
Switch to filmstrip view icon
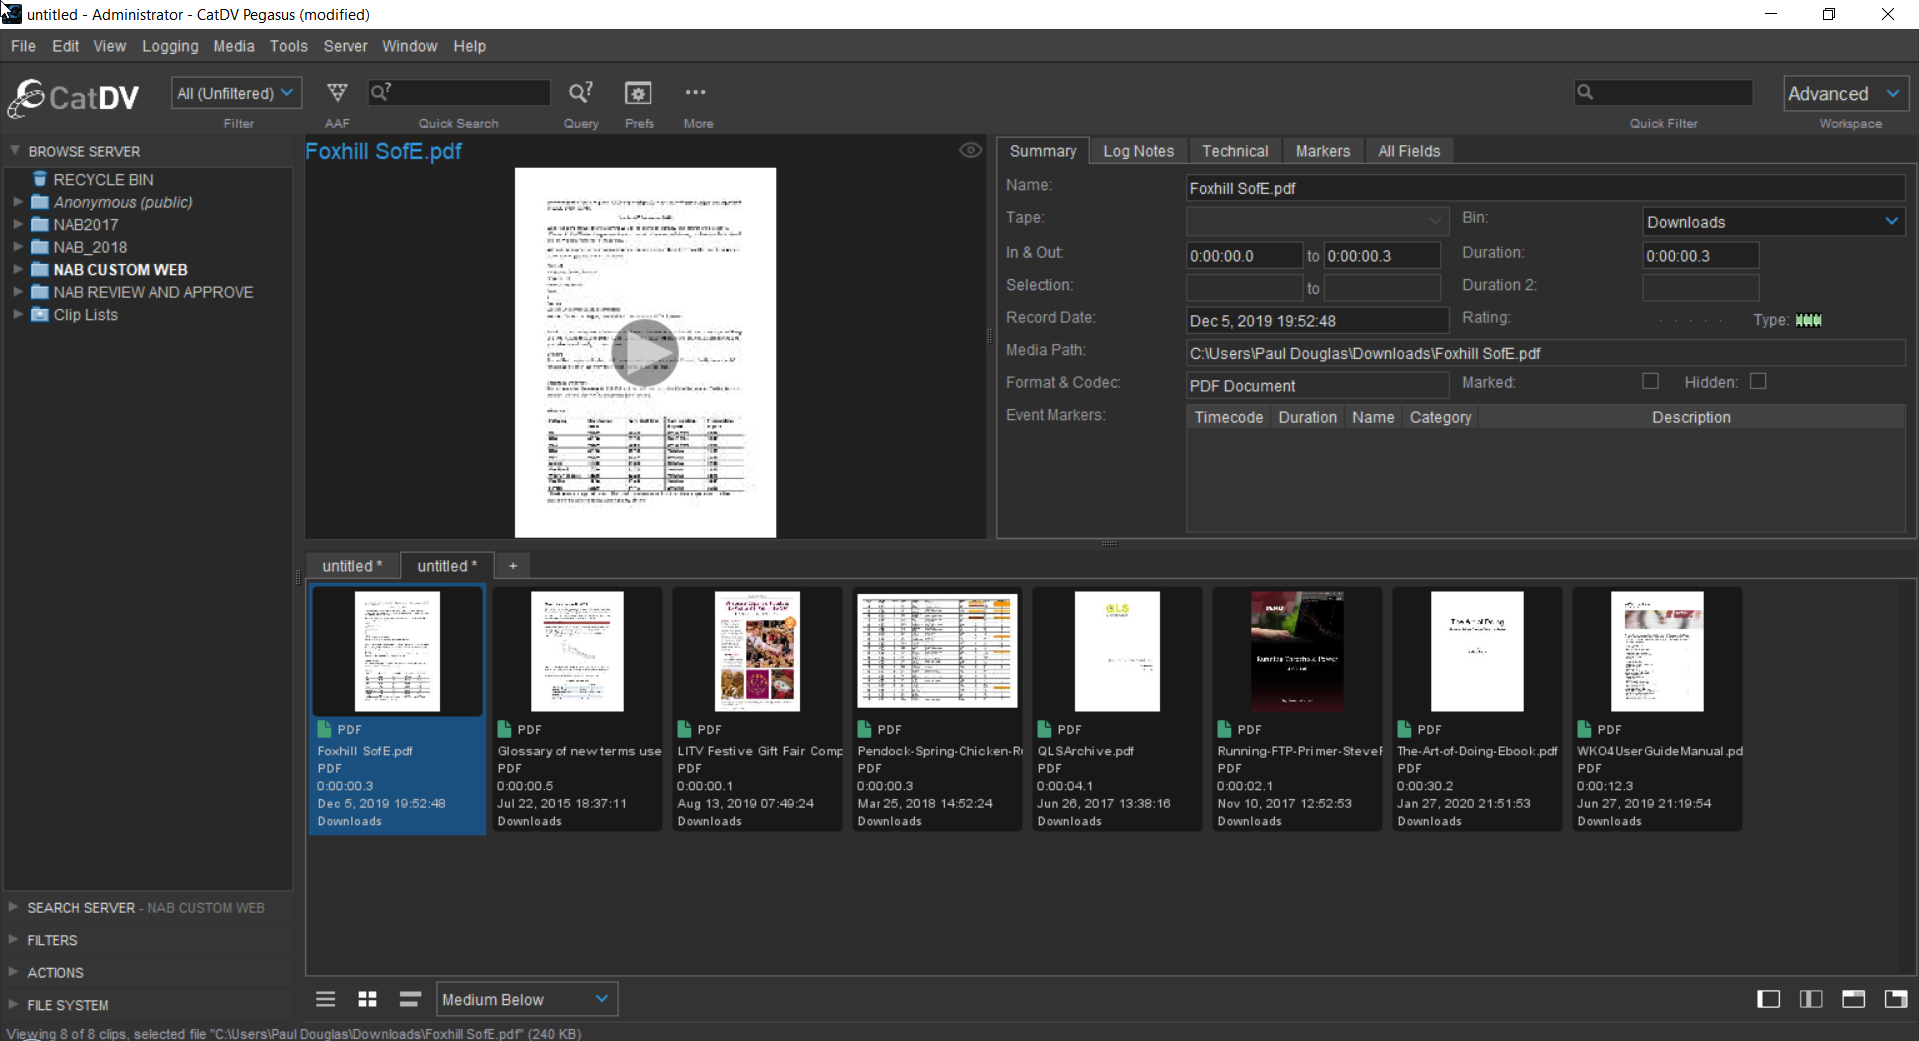pos(410,999)
